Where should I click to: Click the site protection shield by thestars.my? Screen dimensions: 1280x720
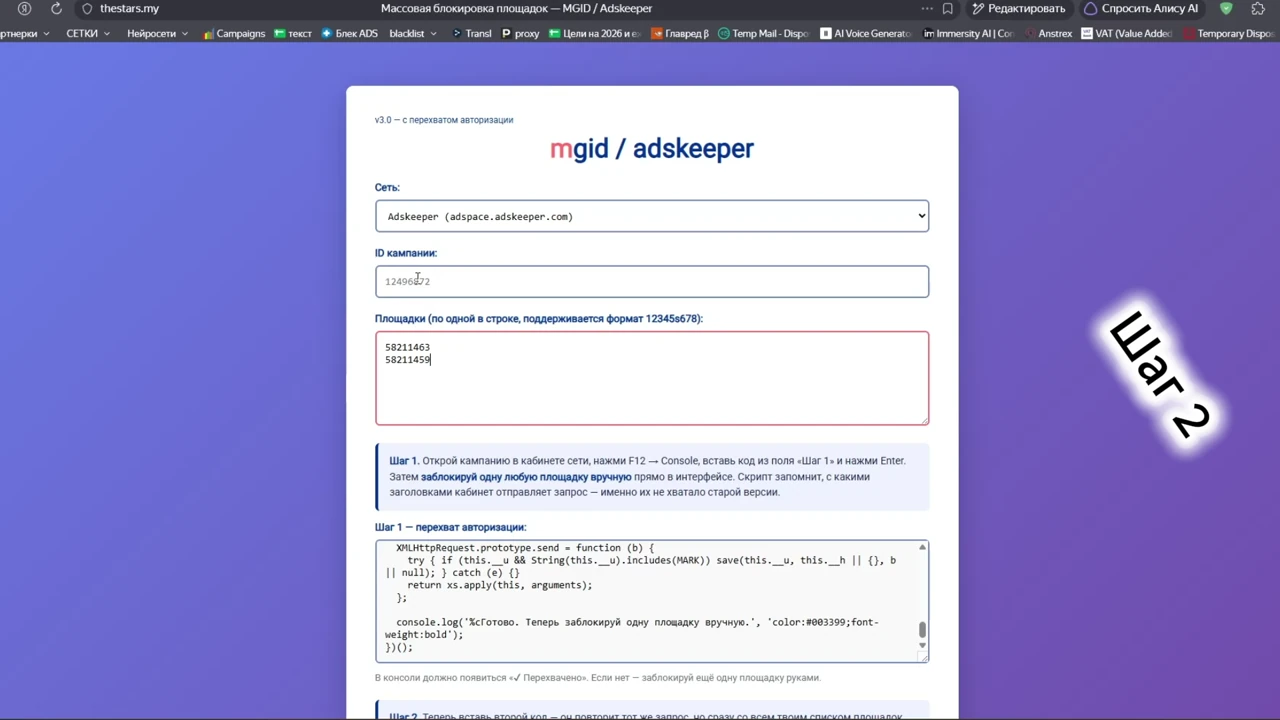(87, 9)
